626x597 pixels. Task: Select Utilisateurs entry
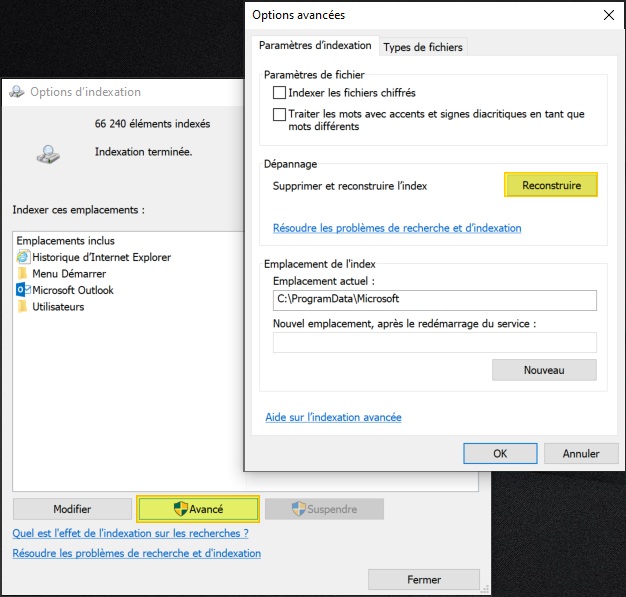click(58, 307)
